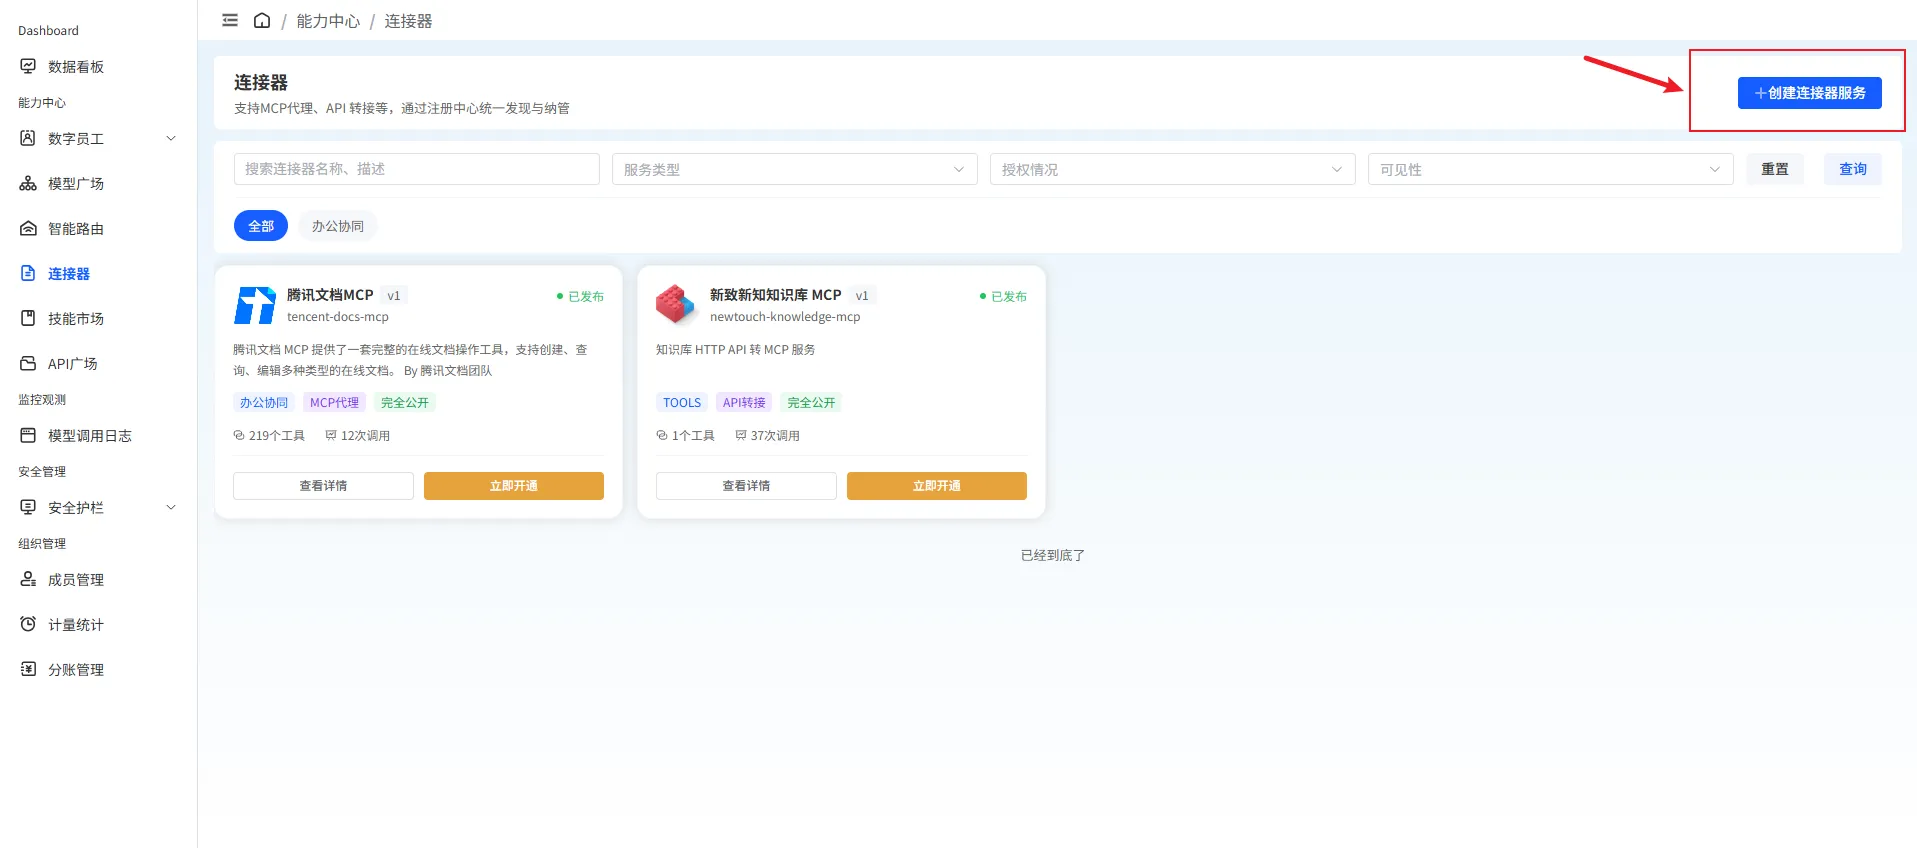The height and width of the screenshot is (848, 1917).
Task: Click the 计量统计 clock icon
Action: click(x=28, y=624)
